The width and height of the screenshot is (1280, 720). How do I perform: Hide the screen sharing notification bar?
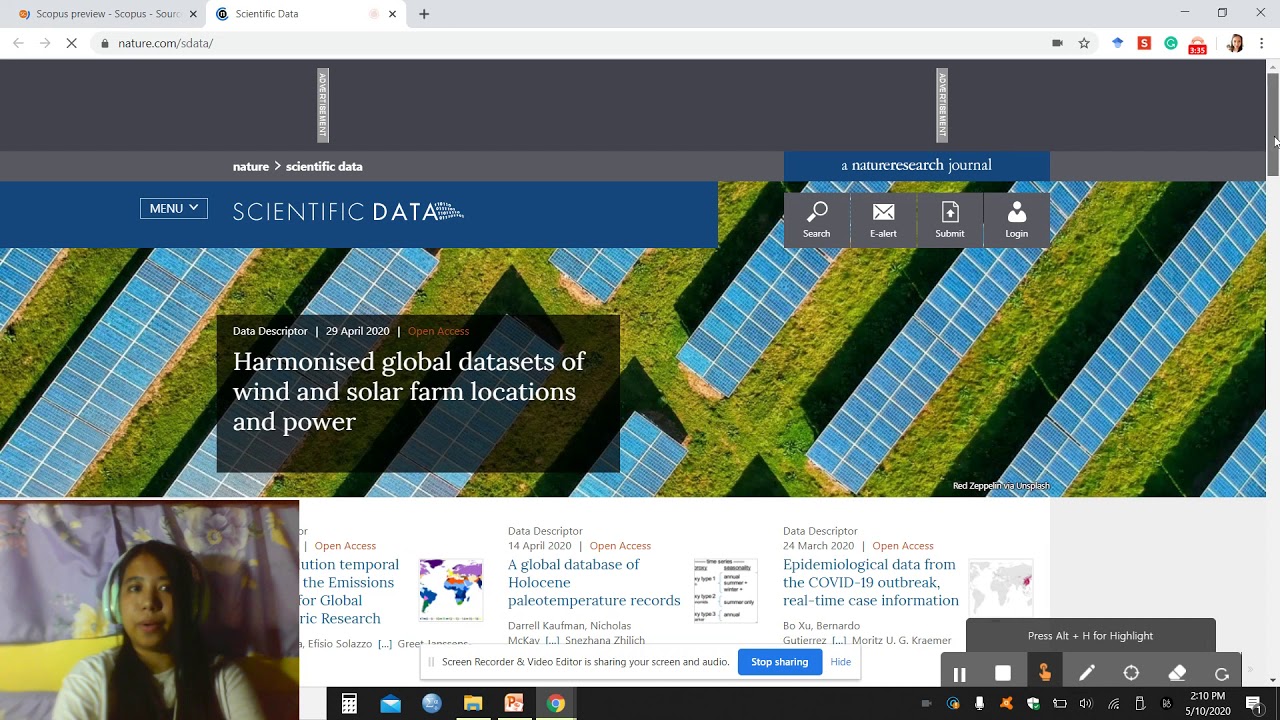pyautogui.click(x=841, y=662)
